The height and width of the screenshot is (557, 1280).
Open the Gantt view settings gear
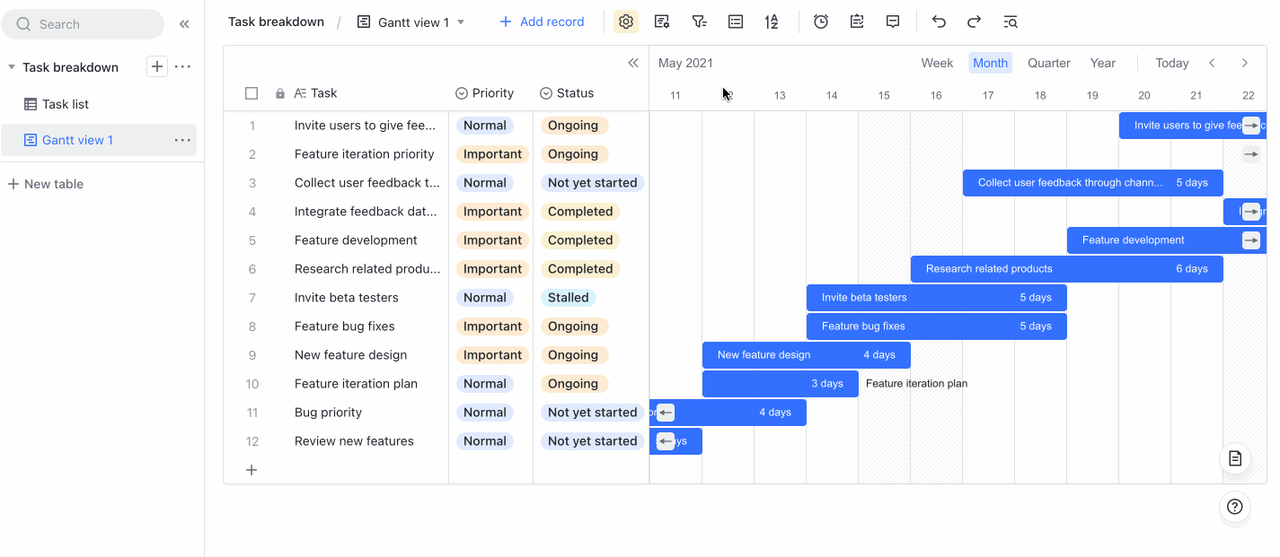pyautogui.click(x=626, y=22)
